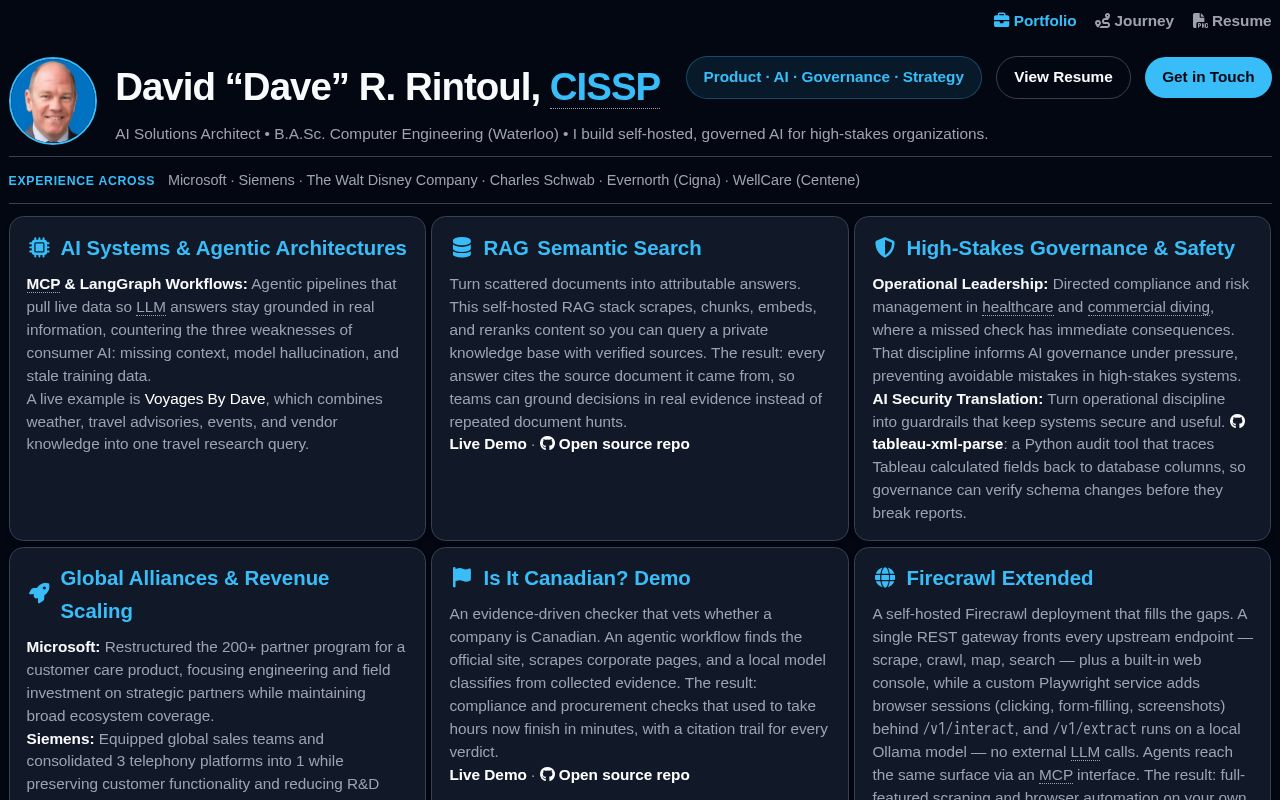Open the Voyages By Dave link
The width and height of the screenshot is (1280, 800).
tap(205, 399)
